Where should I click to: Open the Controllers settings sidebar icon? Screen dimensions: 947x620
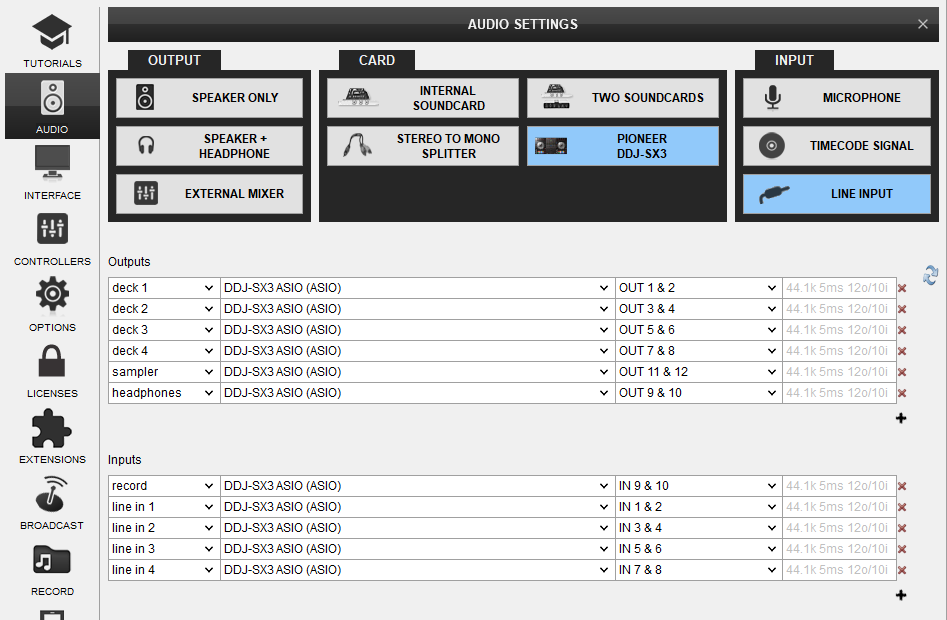(x=52, y=238)
